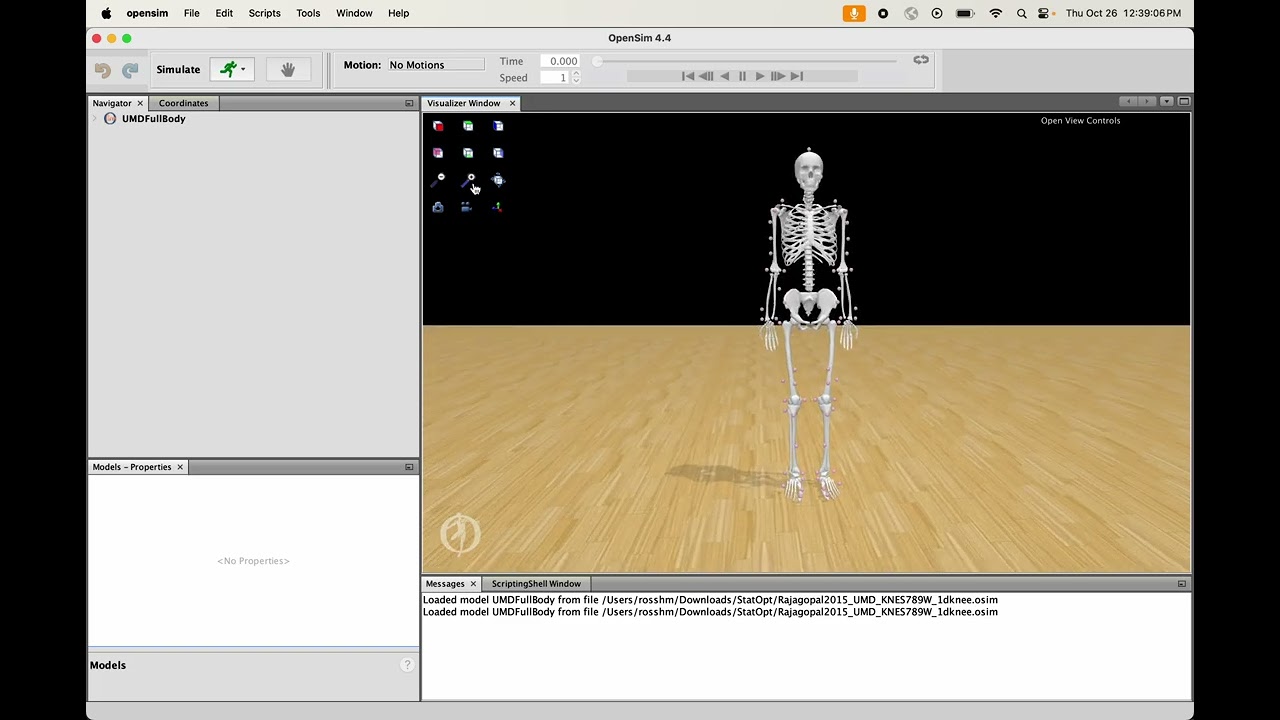
Task: Show the opened documents list dropdown
Action: 1166,102
